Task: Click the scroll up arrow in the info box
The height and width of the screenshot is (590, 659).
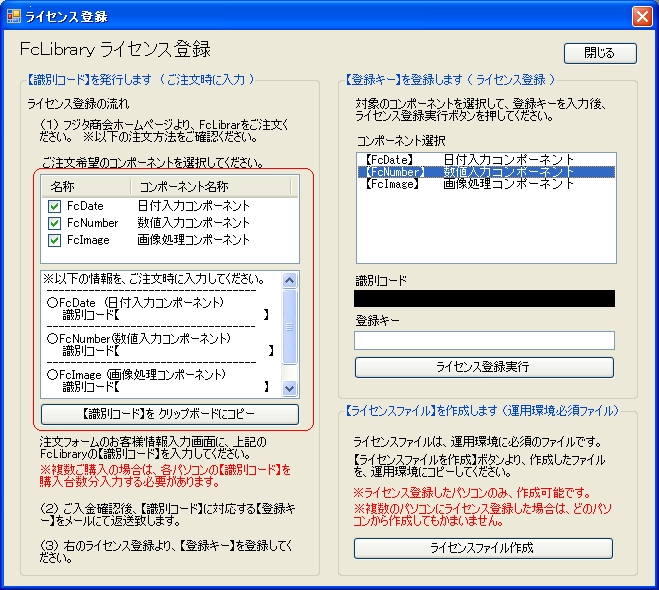Action: (290, 280)
